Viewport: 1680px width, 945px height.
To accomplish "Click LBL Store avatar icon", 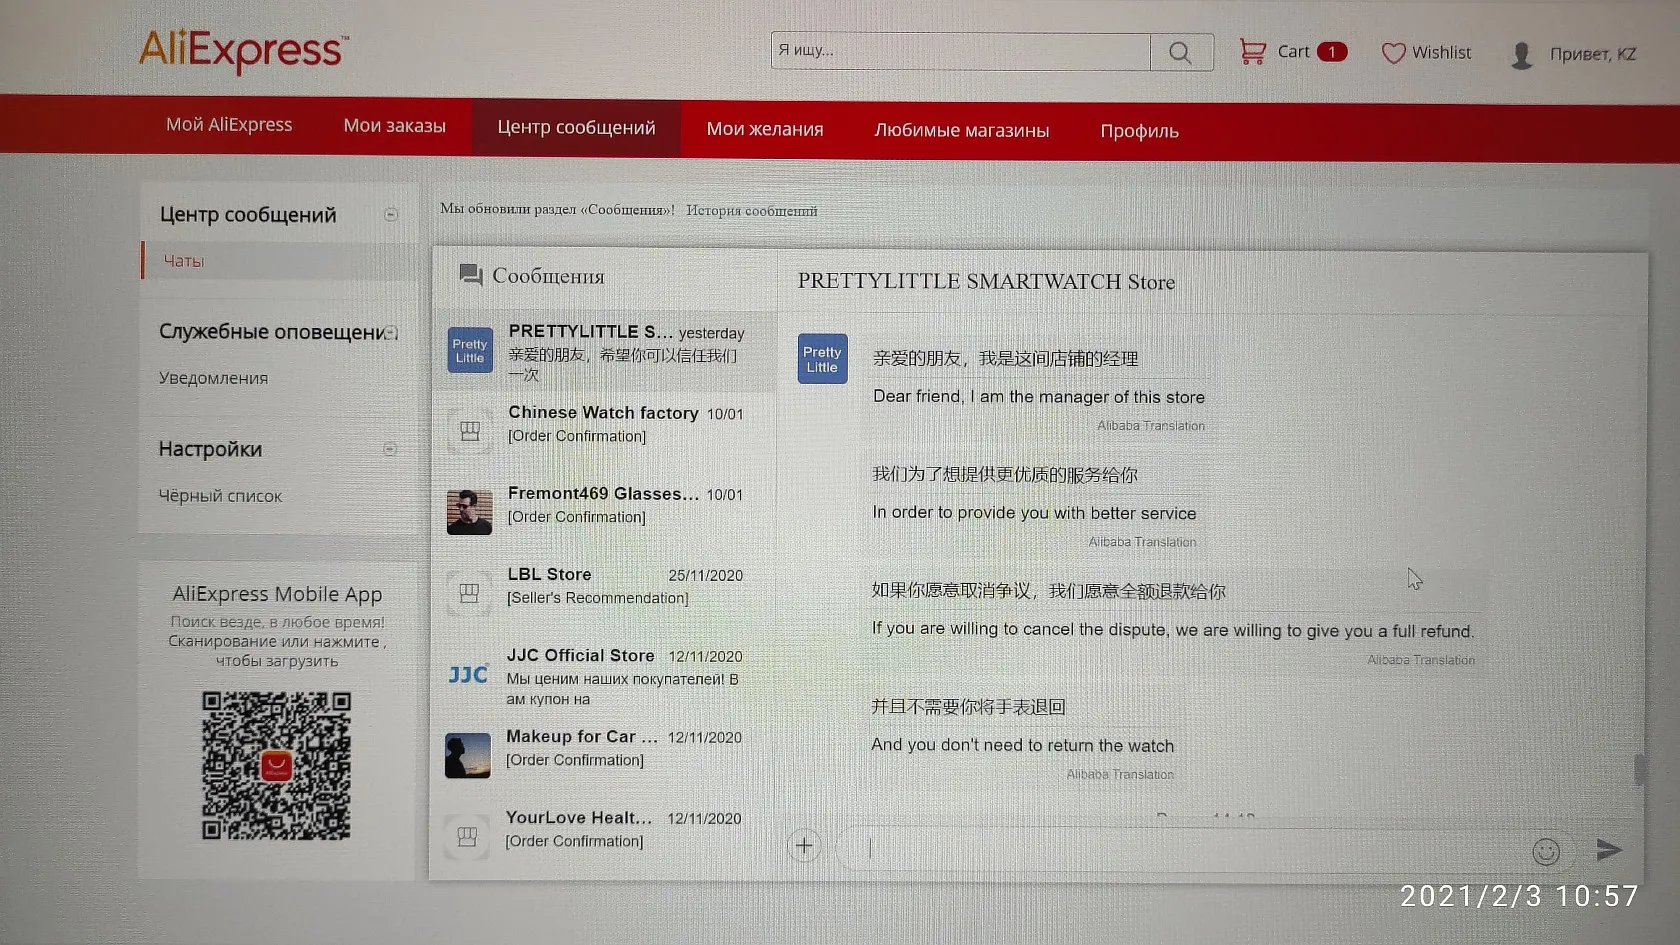I will point(468,593).
